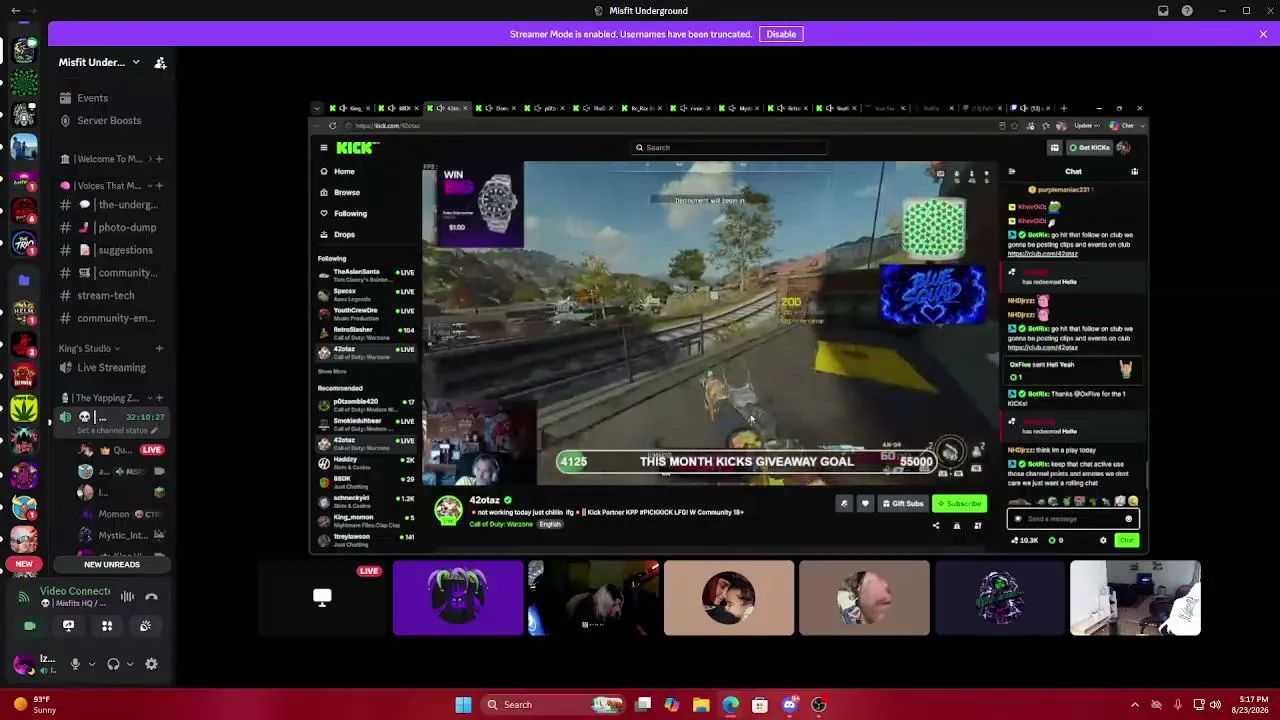Image resolution: width=1280 pixels, height=720 pixels.
Task: Click the Kick hamburger menu in stream
Action: point(324,148)
